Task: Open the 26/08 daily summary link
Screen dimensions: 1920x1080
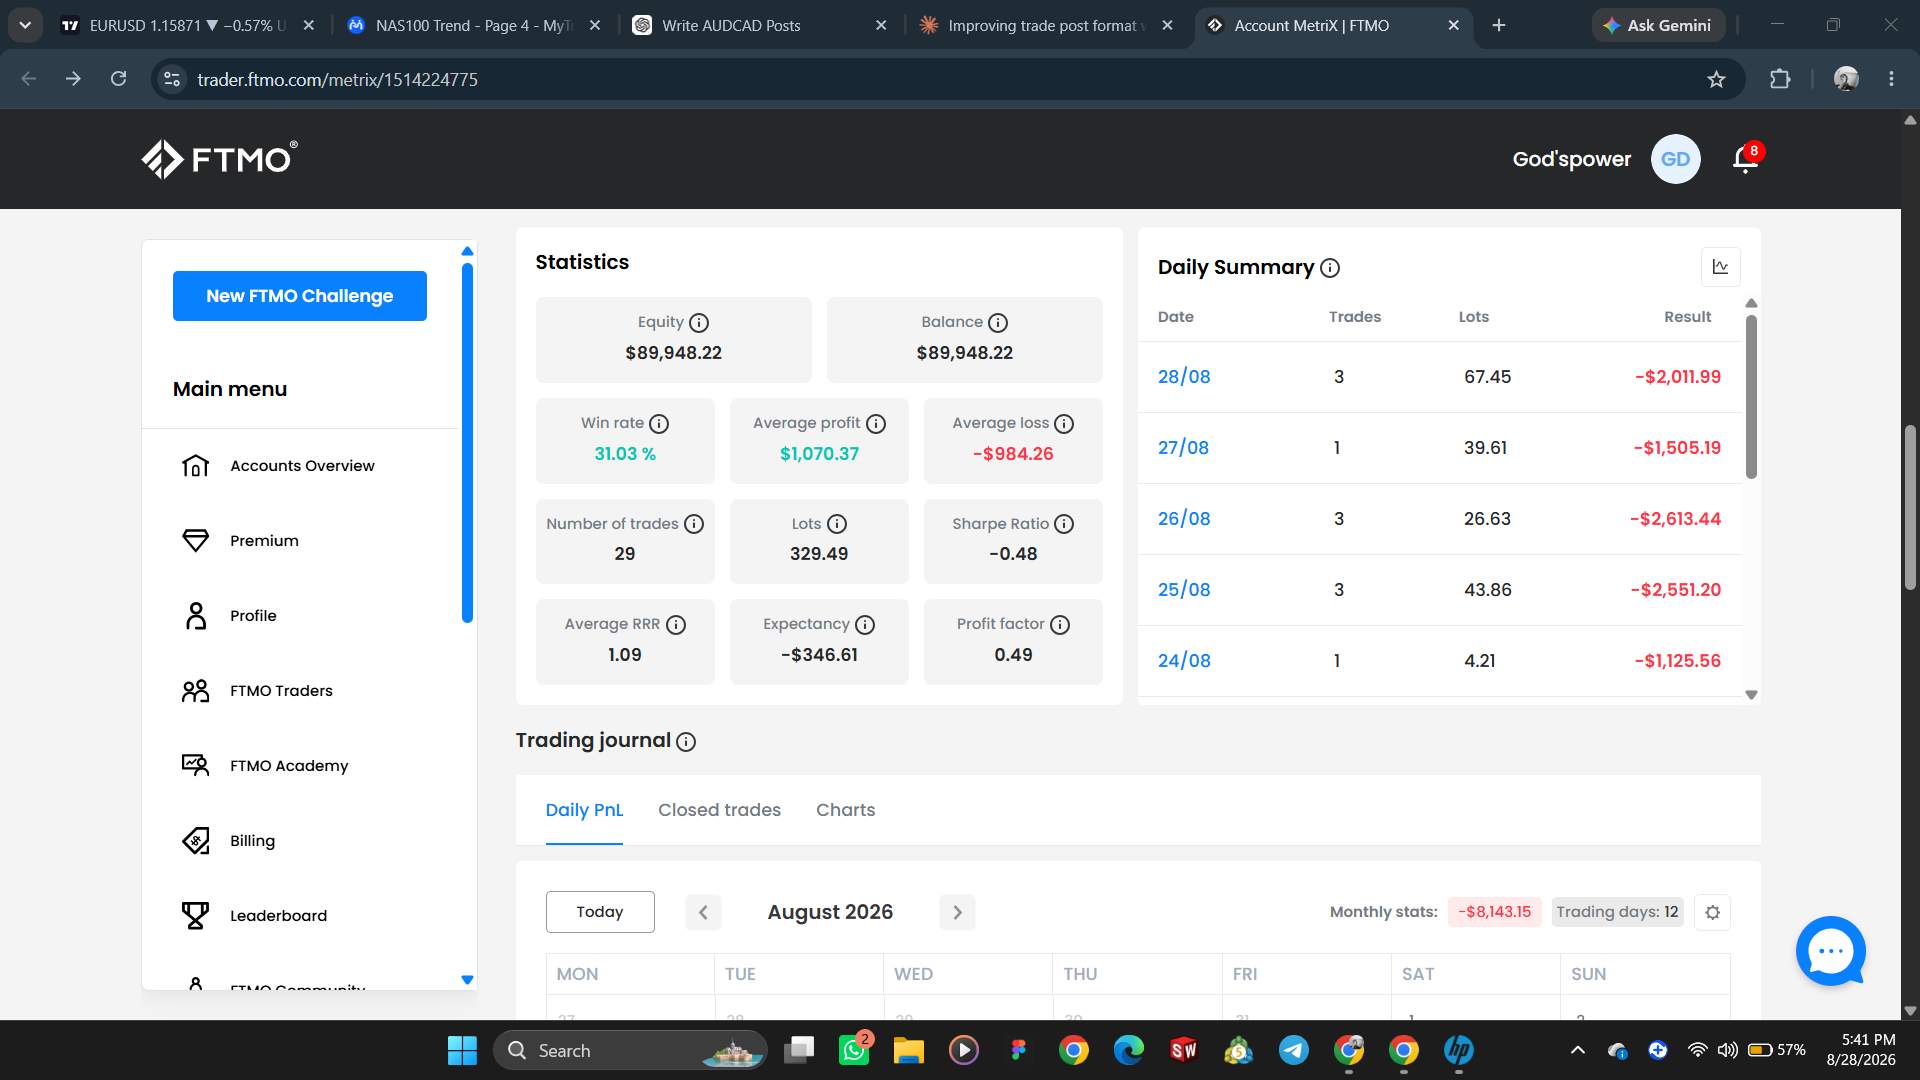Action: pyautogui.click(x=1184, y=519)
